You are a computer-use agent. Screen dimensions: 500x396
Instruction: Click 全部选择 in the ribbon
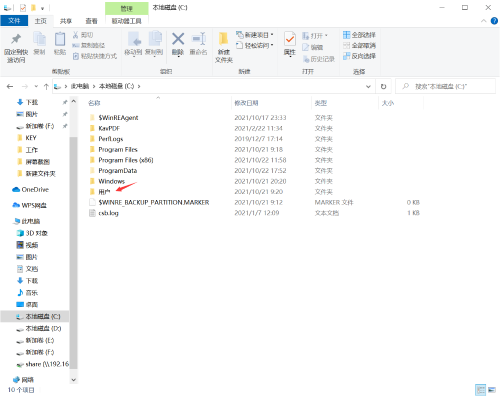(x=359, y=35)
